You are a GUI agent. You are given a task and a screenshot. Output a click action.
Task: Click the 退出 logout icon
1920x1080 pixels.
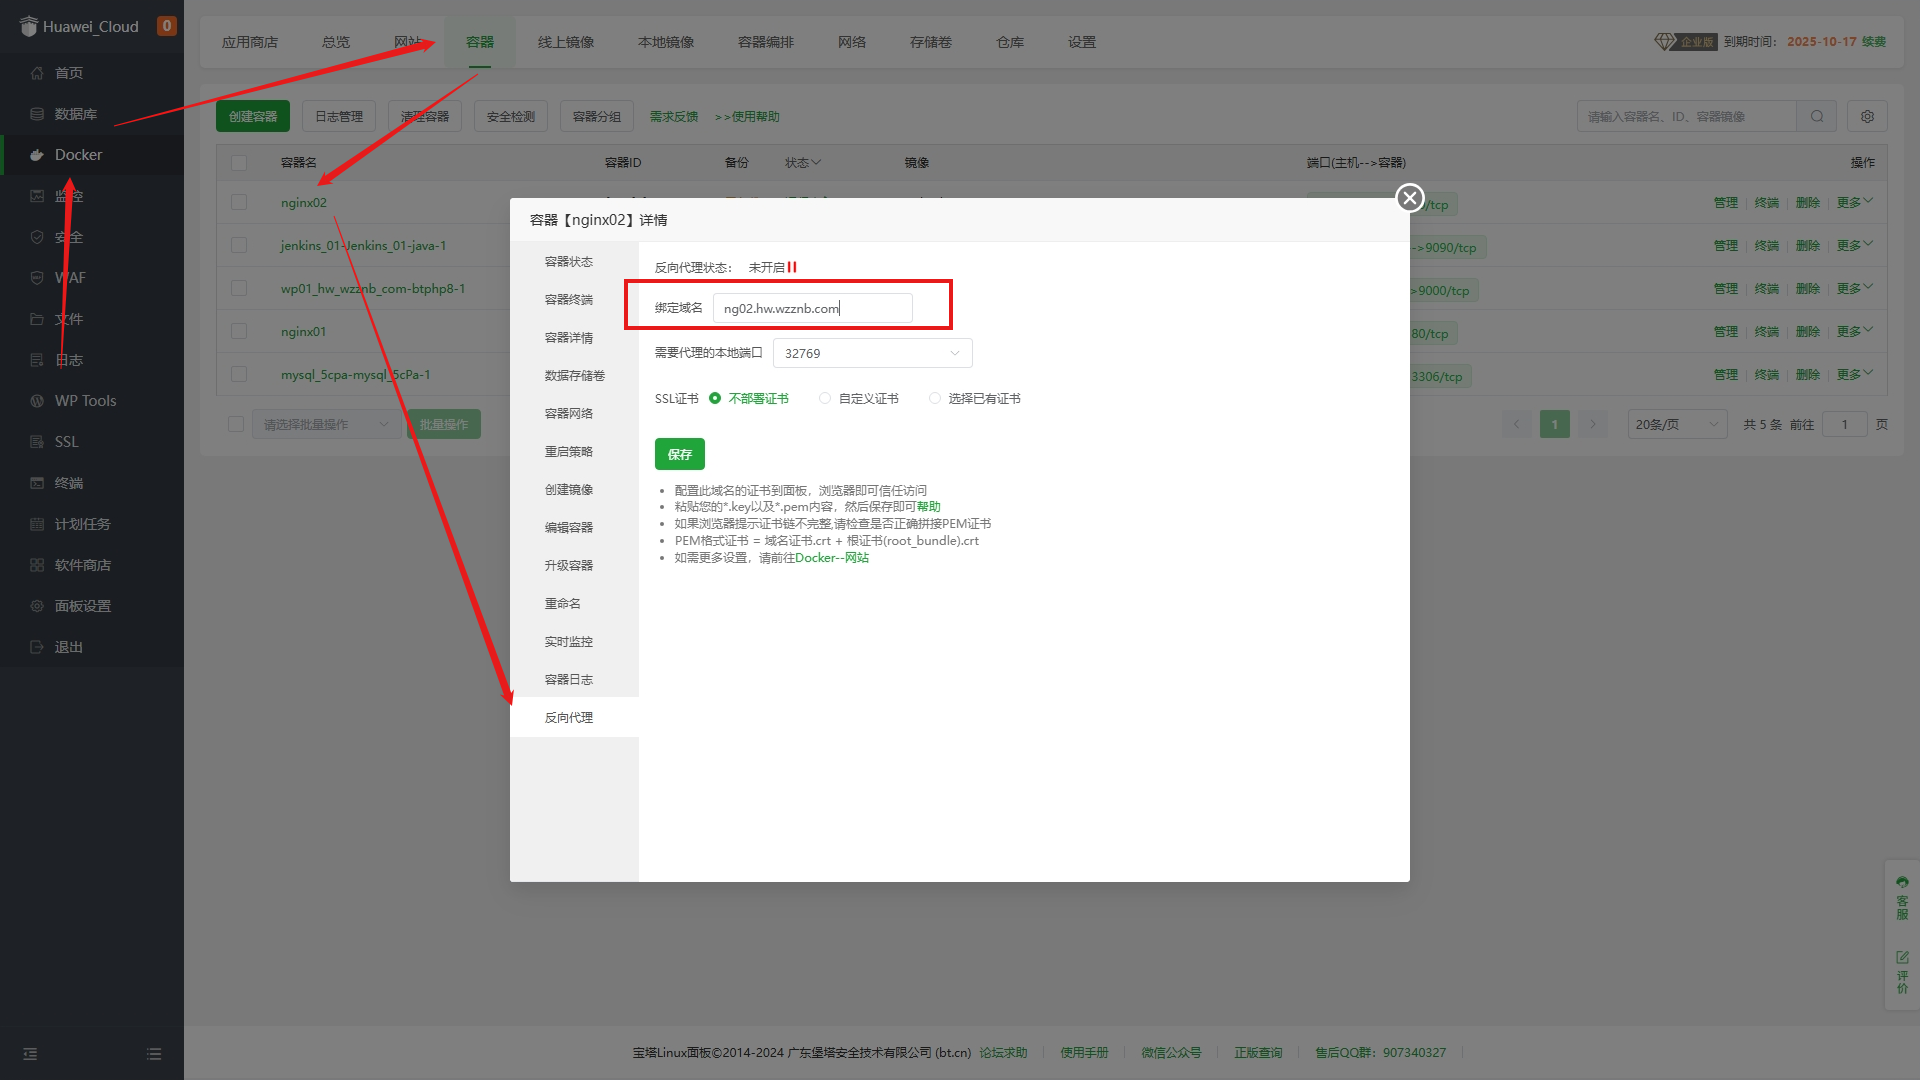[x=37, y=647]
